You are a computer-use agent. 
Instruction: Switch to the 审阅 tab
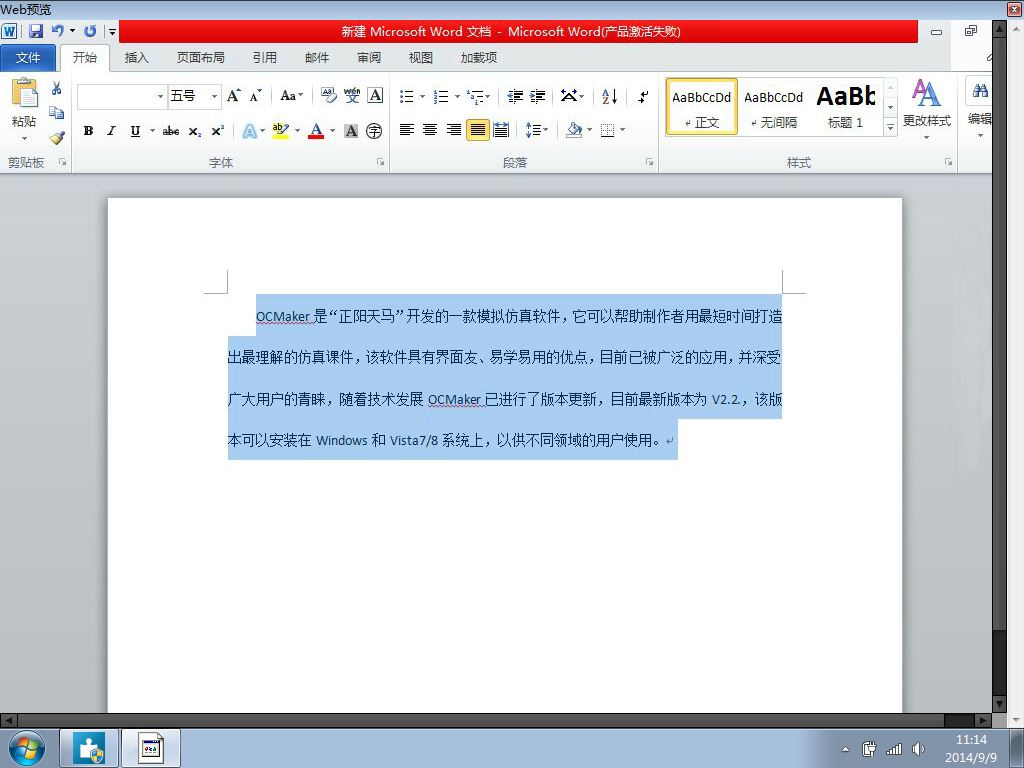coord(369,57)
